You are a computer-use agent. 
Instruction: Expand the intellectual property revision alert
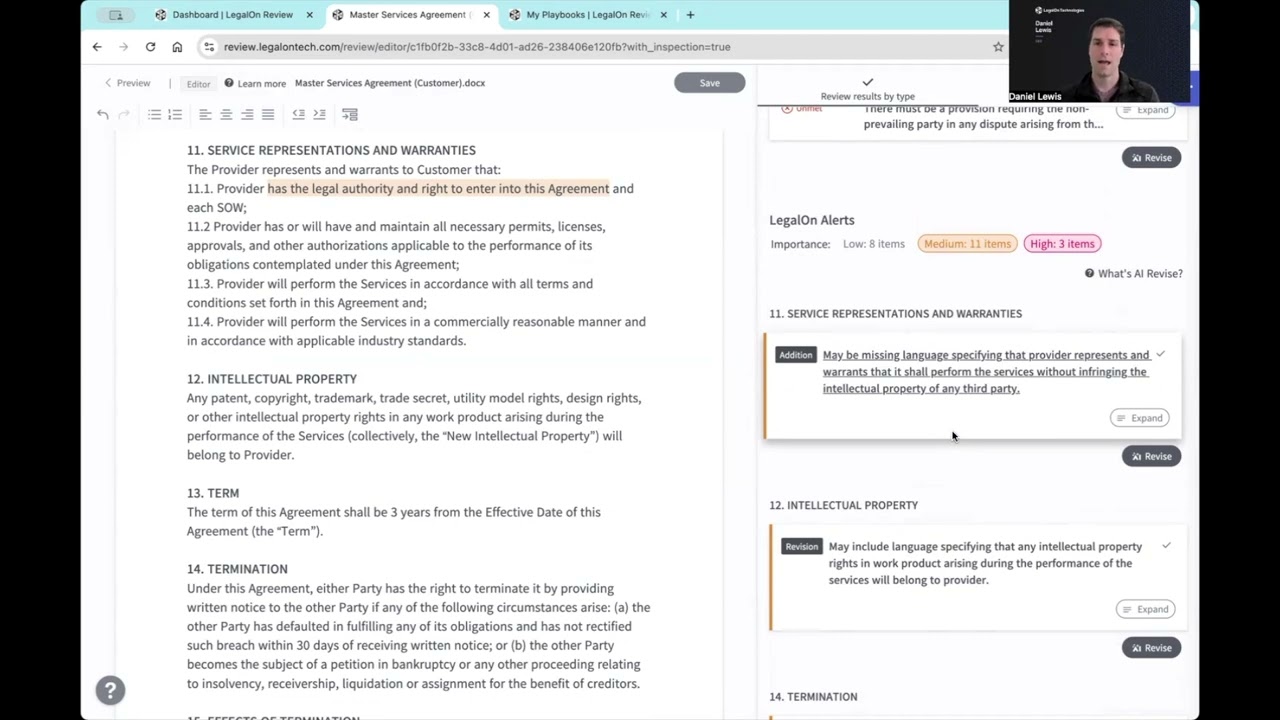coord(1145,609)
